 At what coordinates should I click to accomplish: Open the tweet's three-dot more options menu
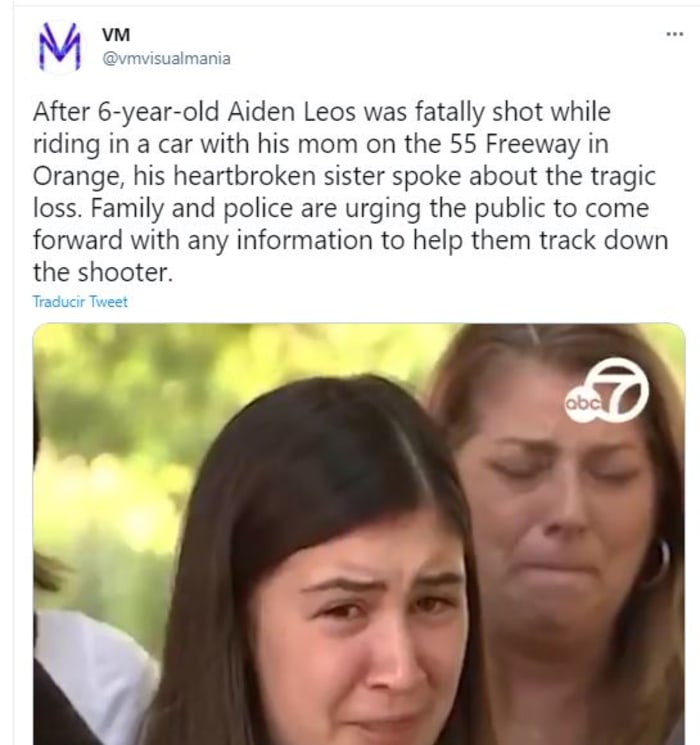click(x=675, y=34)
